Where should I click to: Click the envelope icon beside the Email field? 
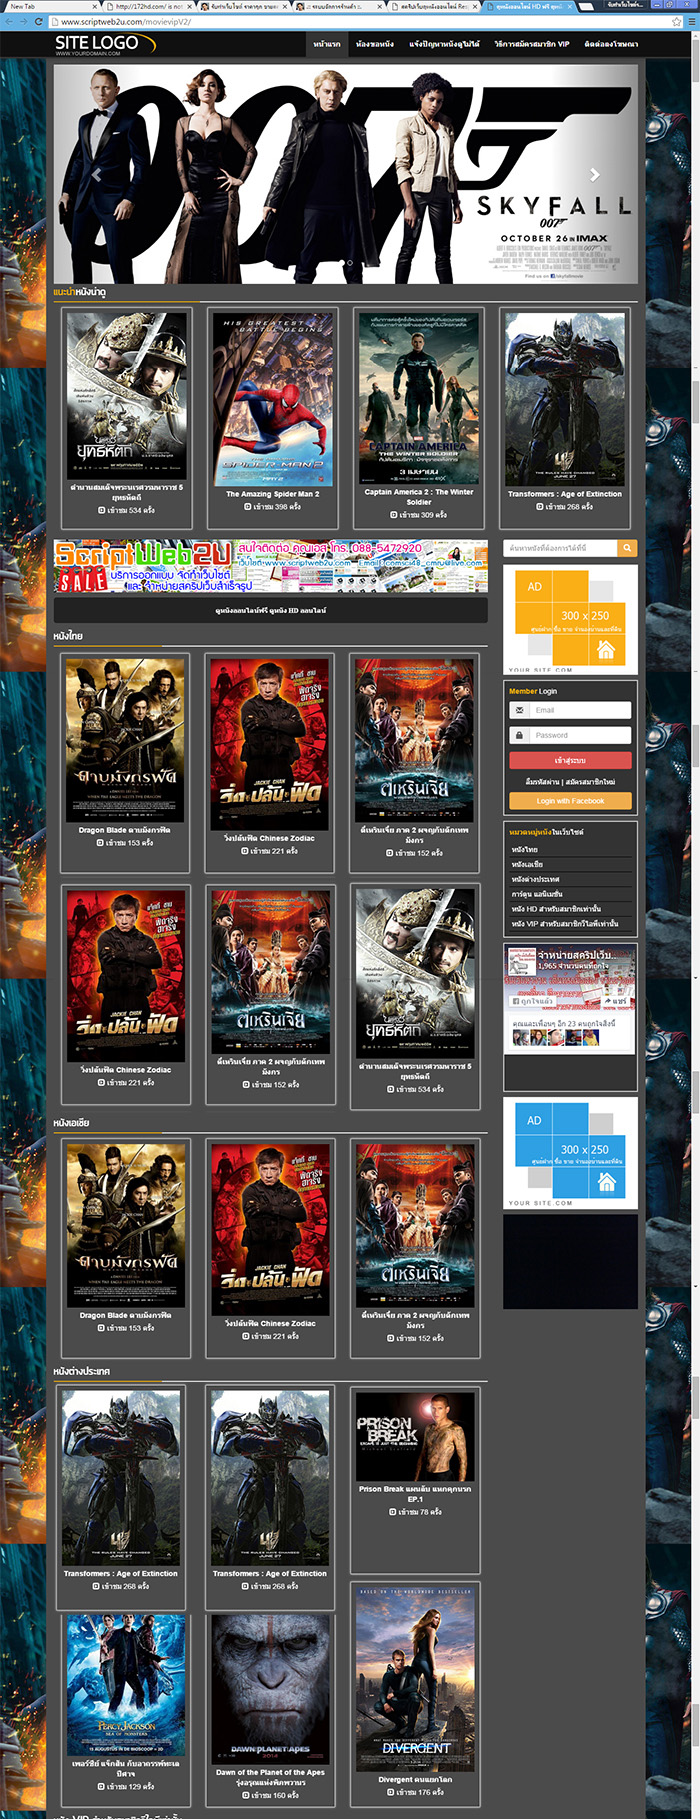point(518,710)
